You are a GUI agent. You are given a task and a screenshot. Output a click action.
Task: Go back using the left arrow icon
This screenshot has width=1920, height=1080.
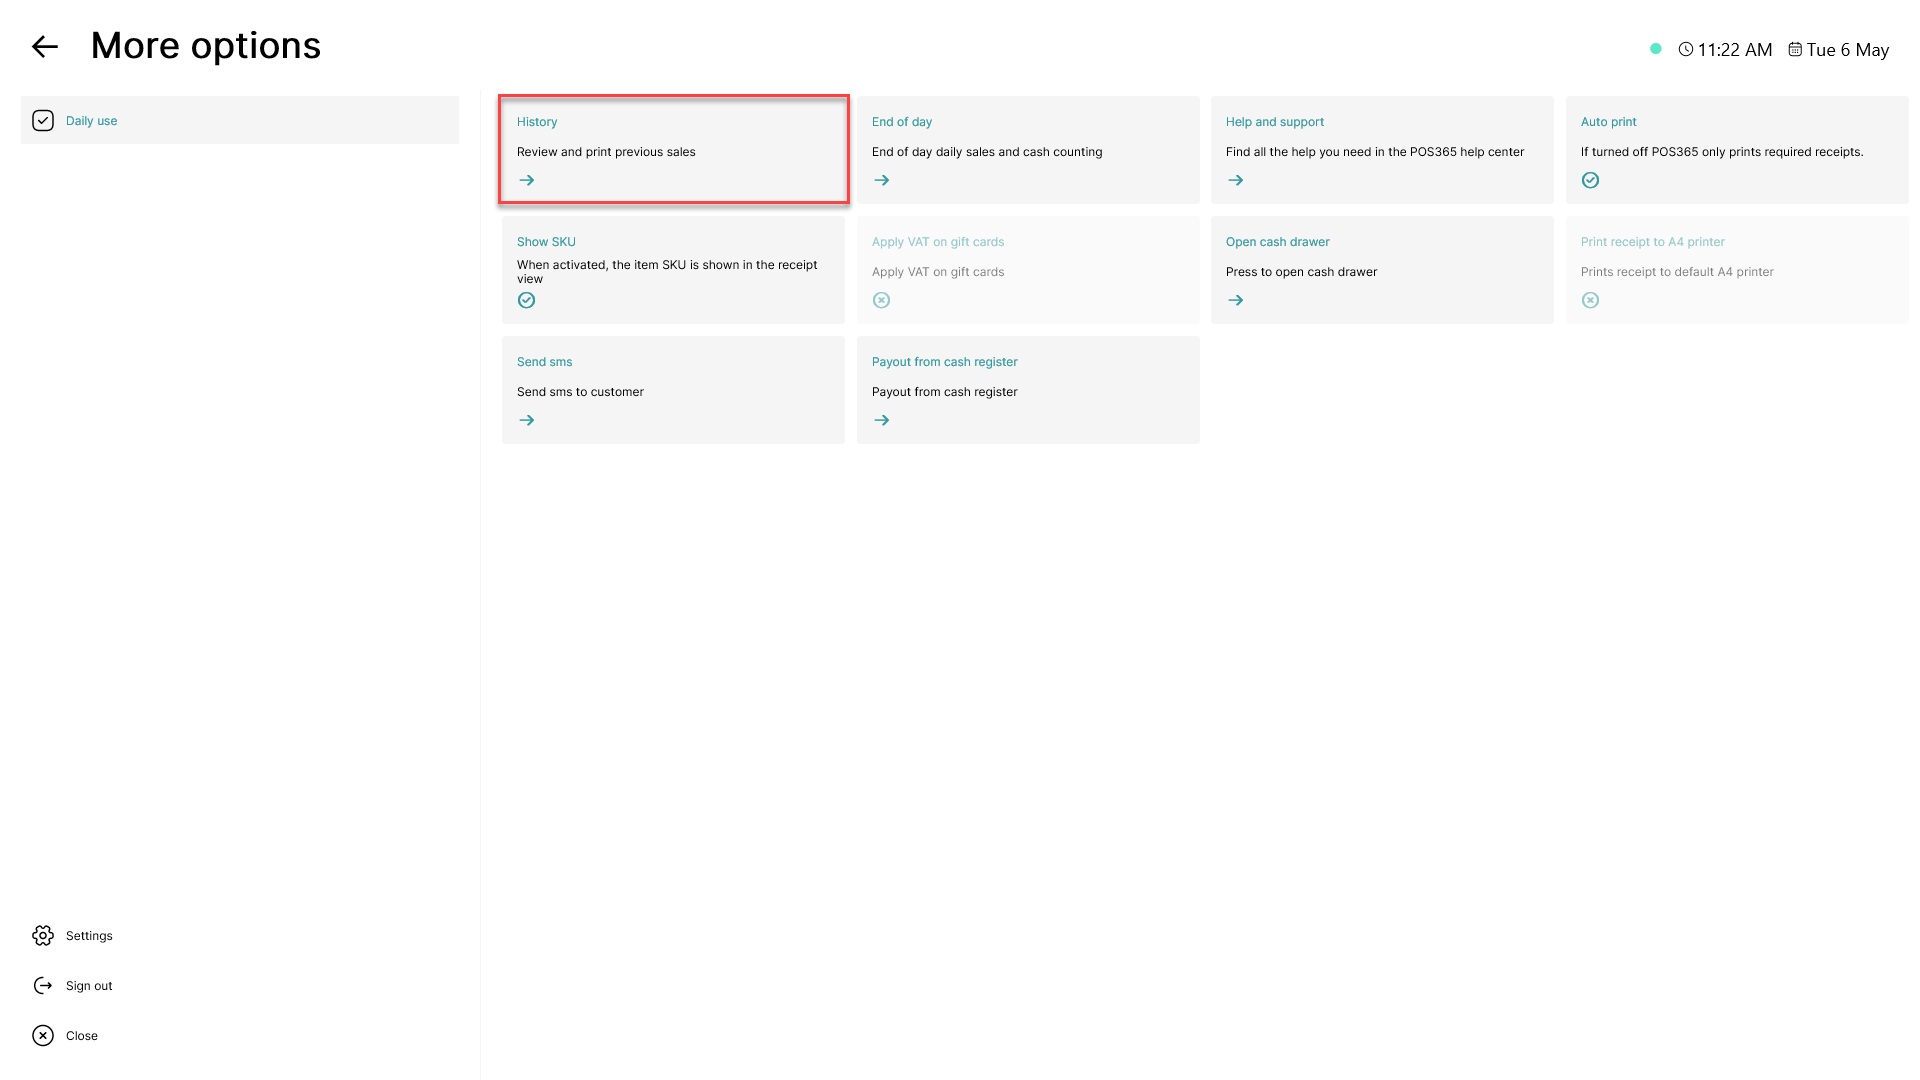click(45, 46)
